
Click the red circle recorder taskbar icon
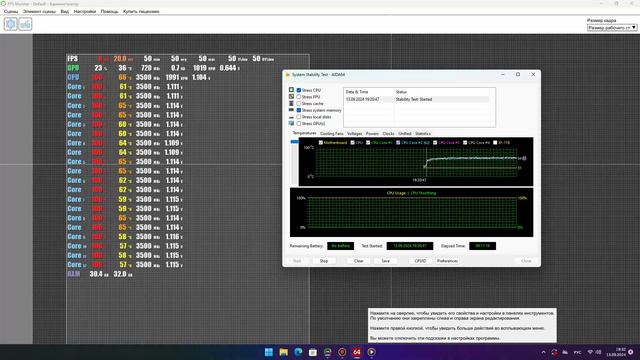[342, 352]
